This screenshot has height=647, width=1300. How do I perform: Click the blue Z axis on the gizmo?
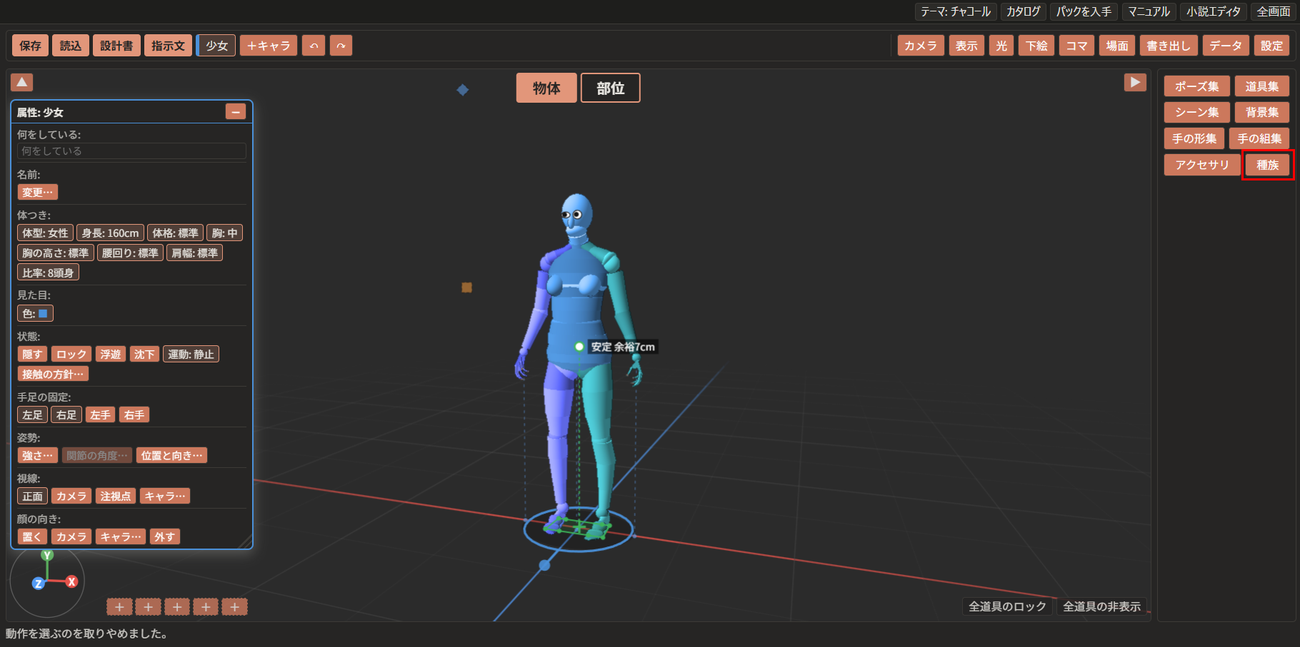38,583
